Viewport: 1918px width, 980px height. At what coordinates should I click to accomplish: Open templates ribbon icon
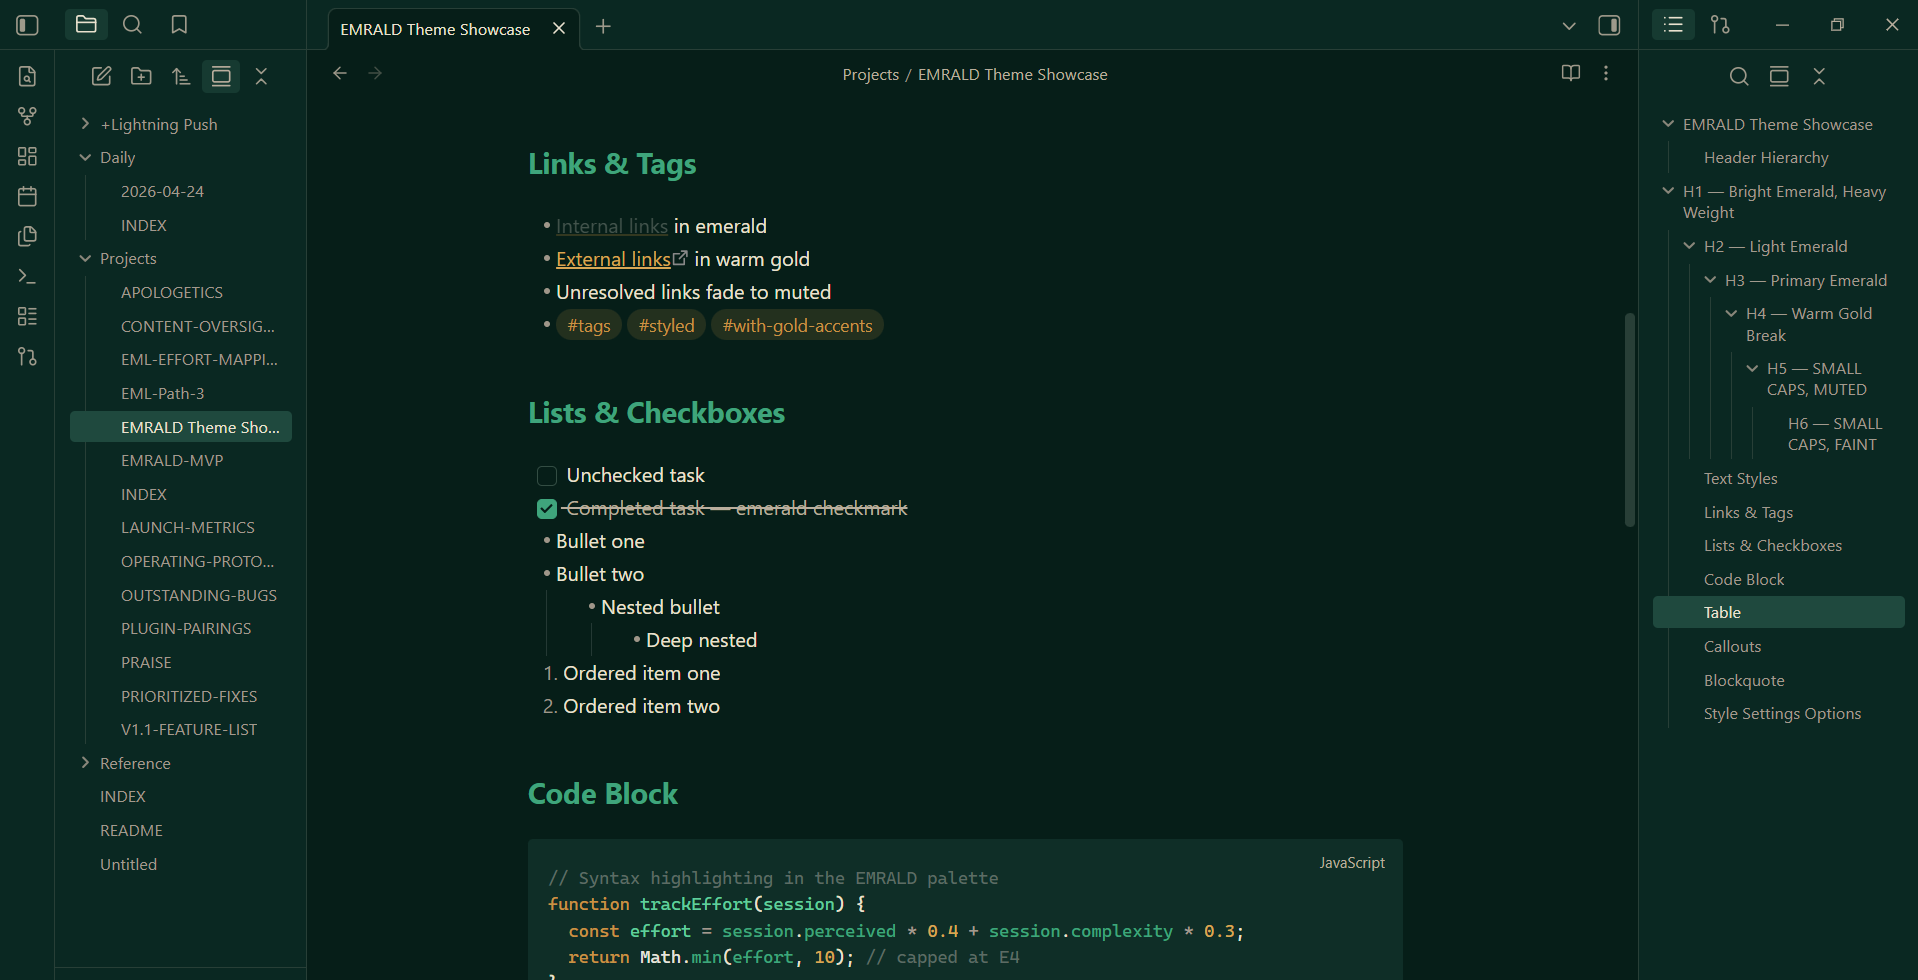pyautogui.click(x=28, y=236)
